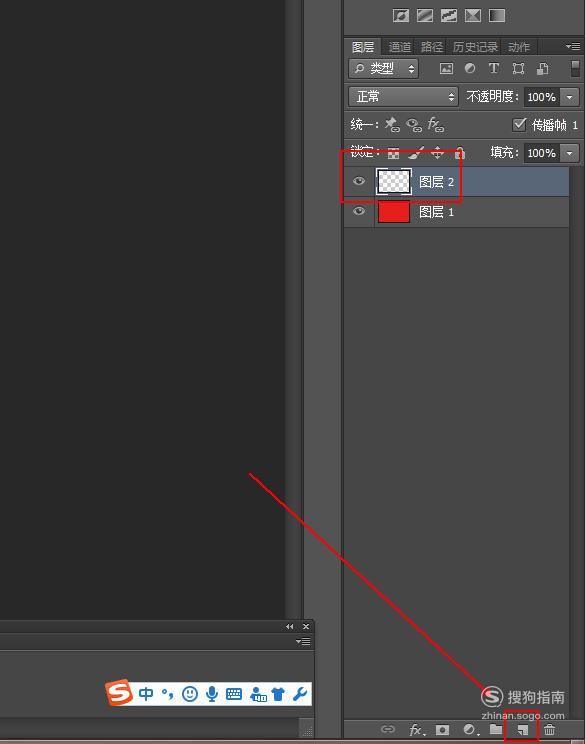Select the 图层 1 layer name
Screen dimensions: 585x744
[x=436, y=212]
